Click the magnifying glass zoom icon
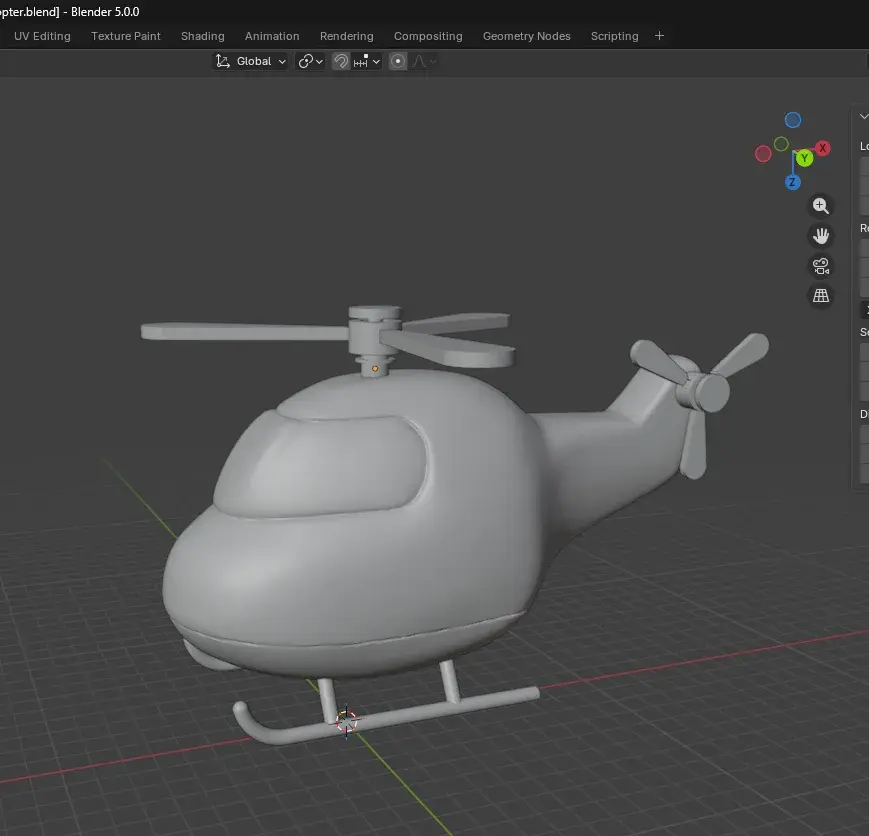This screenshot has width=869, height=836. pos(820,205)
